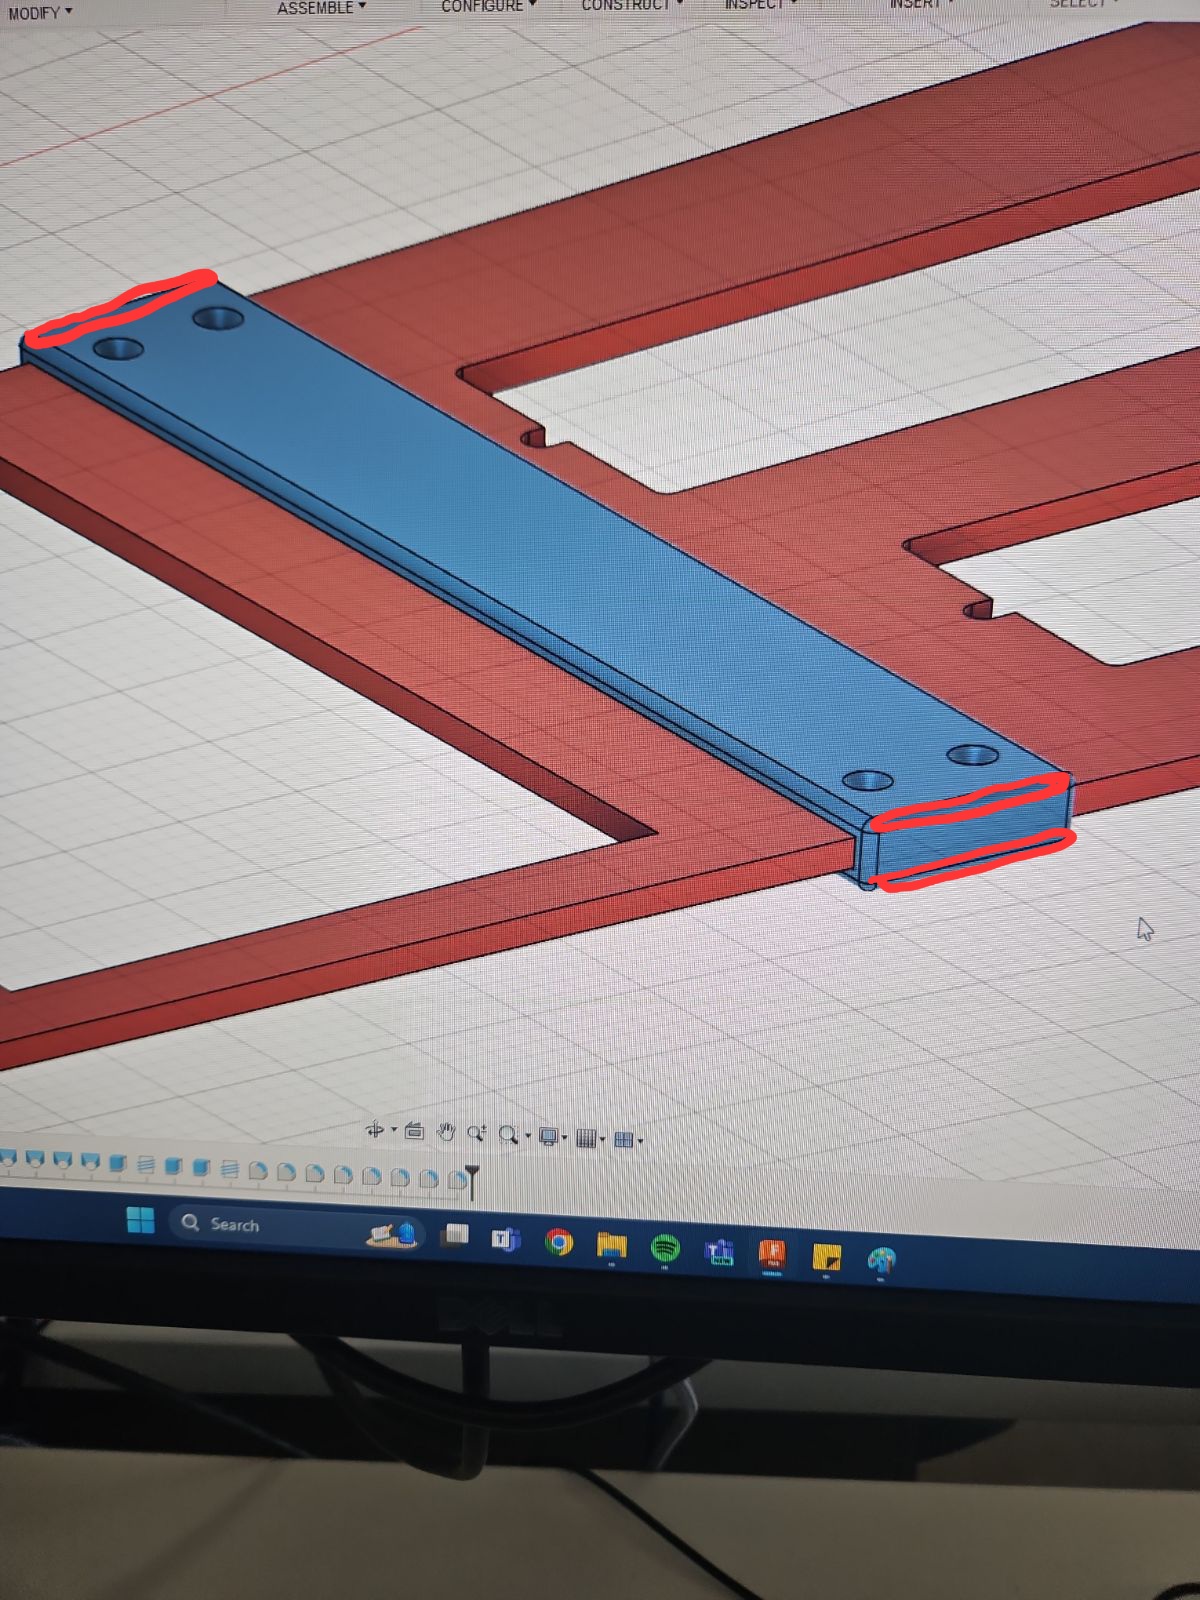Select the last fillet feature in timeline
This screenshot has width=1200, height=1600.
click(x=457, y=1179)
